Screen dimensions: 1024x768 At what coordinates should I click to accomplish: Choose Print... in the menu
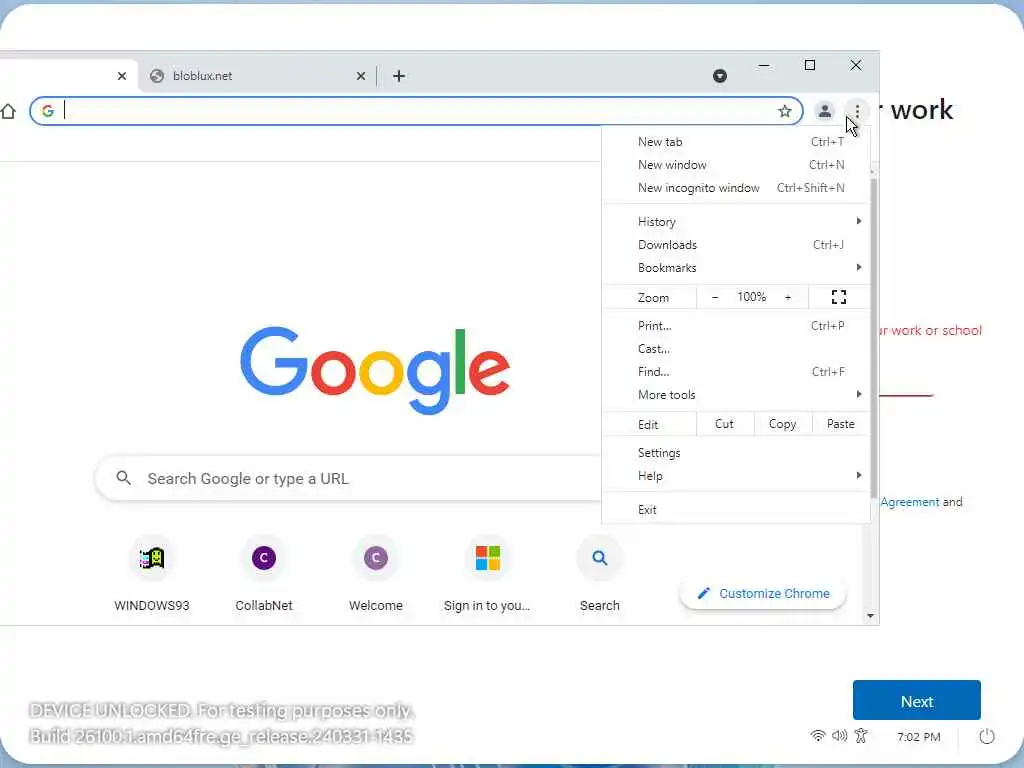[736, 326]
